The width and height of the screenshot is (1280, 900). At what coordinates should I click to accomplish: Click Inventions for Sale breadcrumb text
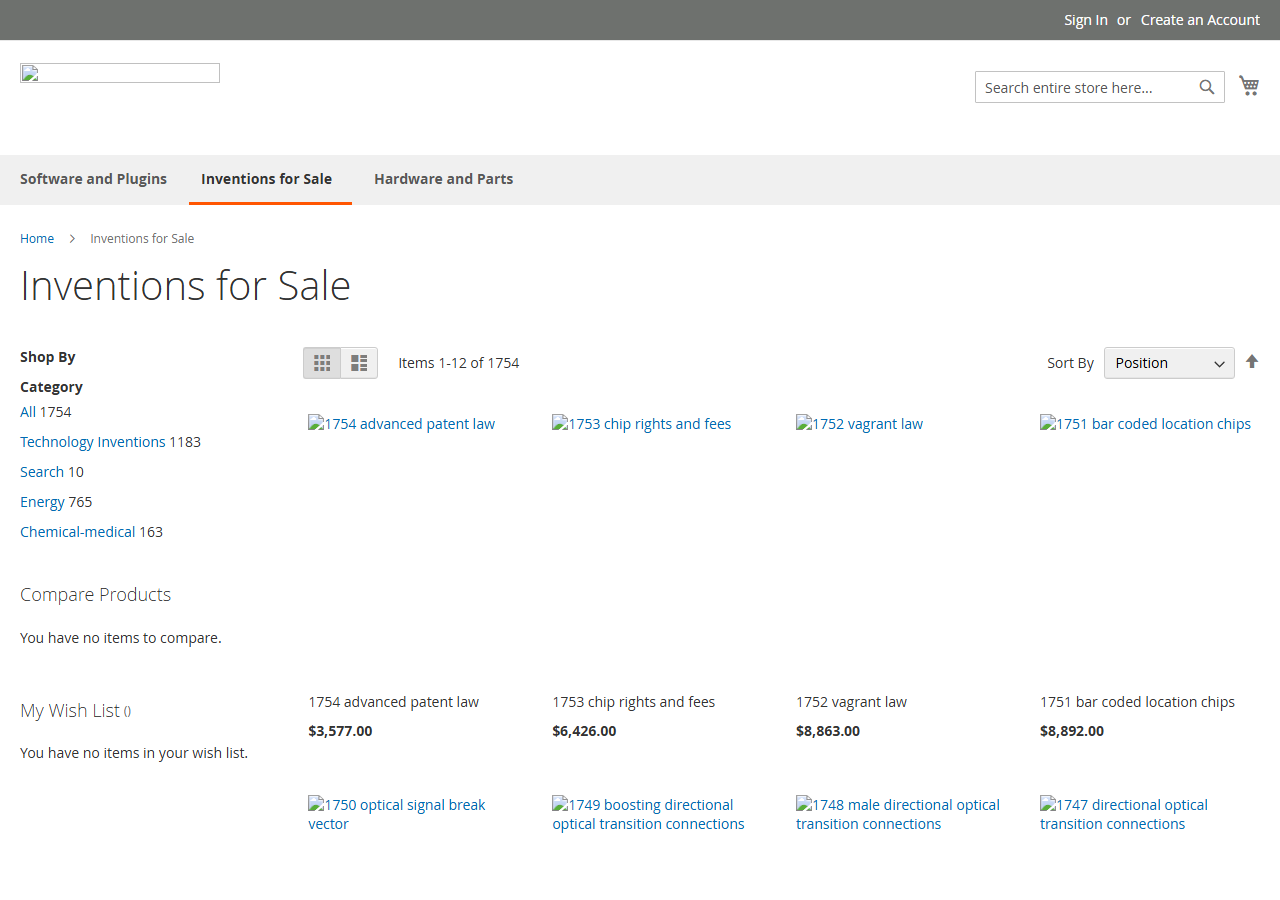tap(142, 238)
